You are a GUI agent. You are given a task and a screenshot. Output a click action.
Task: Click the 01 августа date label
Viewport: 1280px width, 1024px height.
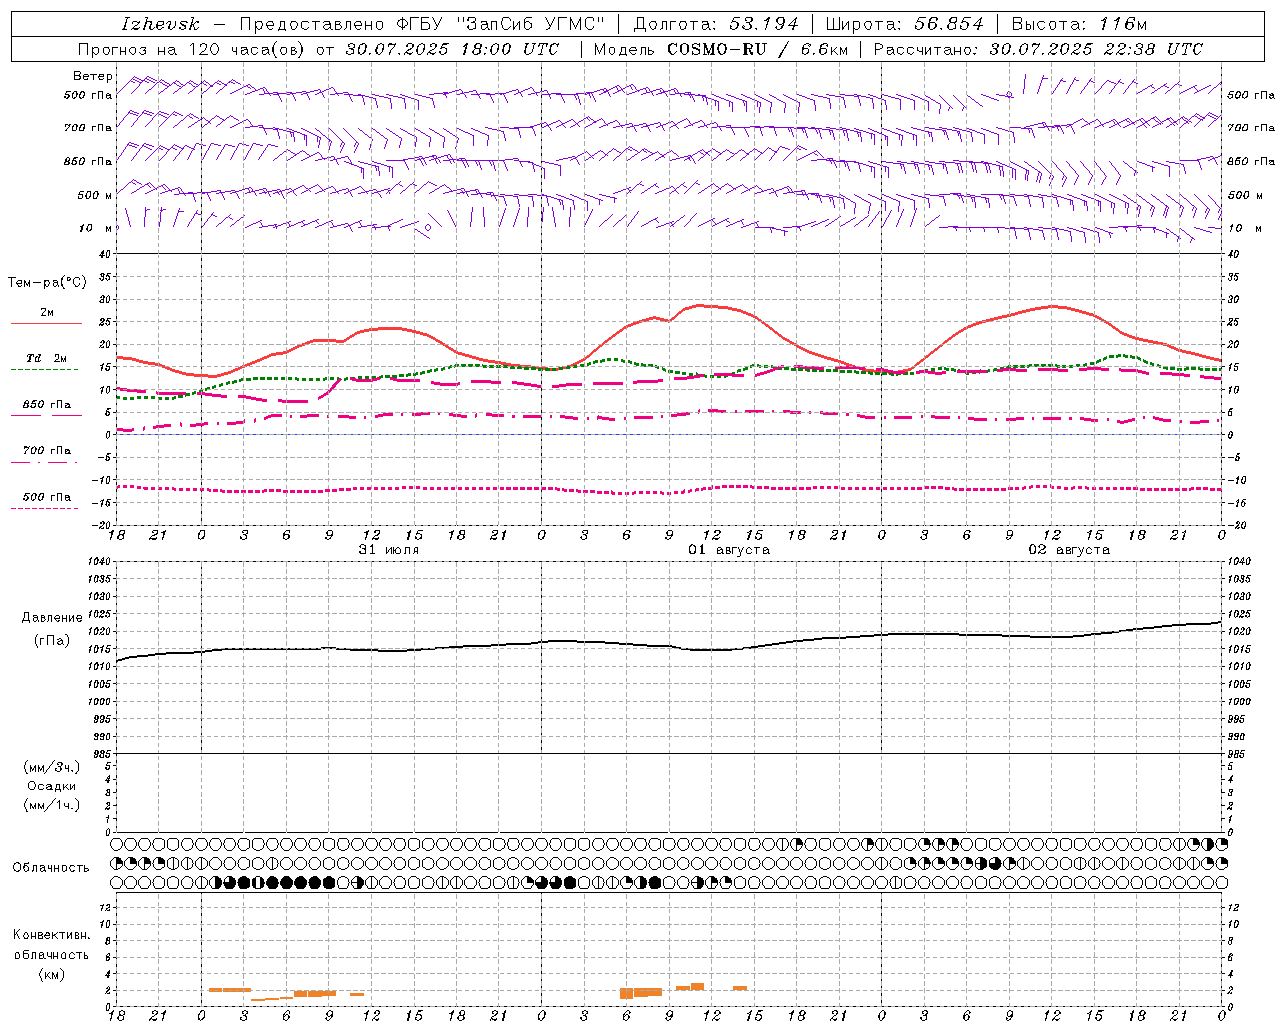[x=729, y=550]
